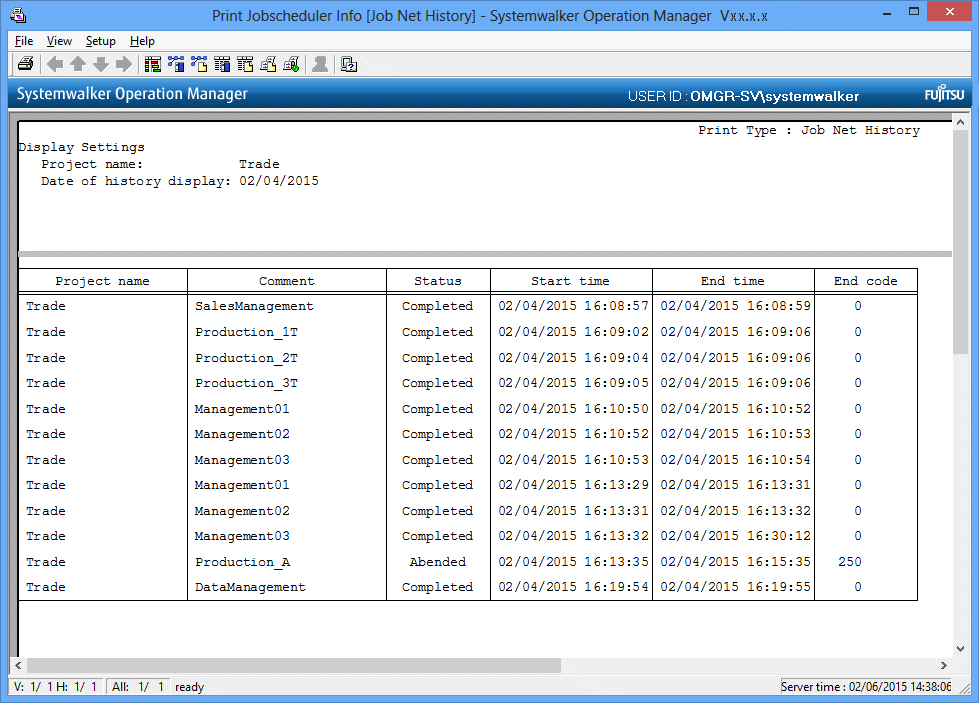
Task: Click the printer icon in the toolbar
Action: (x=26, y=65)
